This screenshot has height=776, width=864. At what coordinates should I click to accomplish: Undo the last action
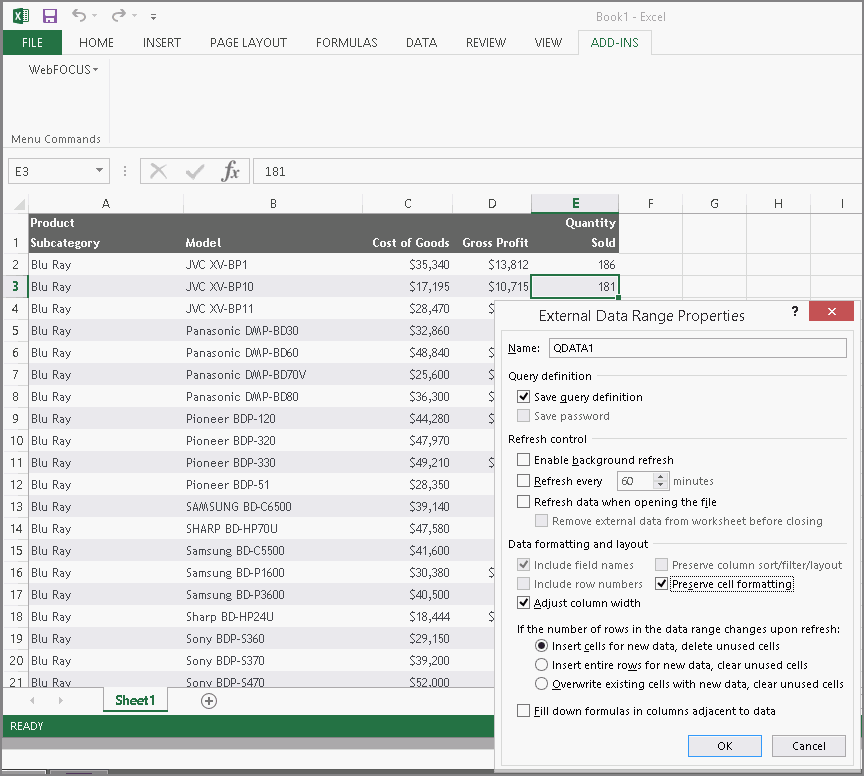tap(79, 15)
